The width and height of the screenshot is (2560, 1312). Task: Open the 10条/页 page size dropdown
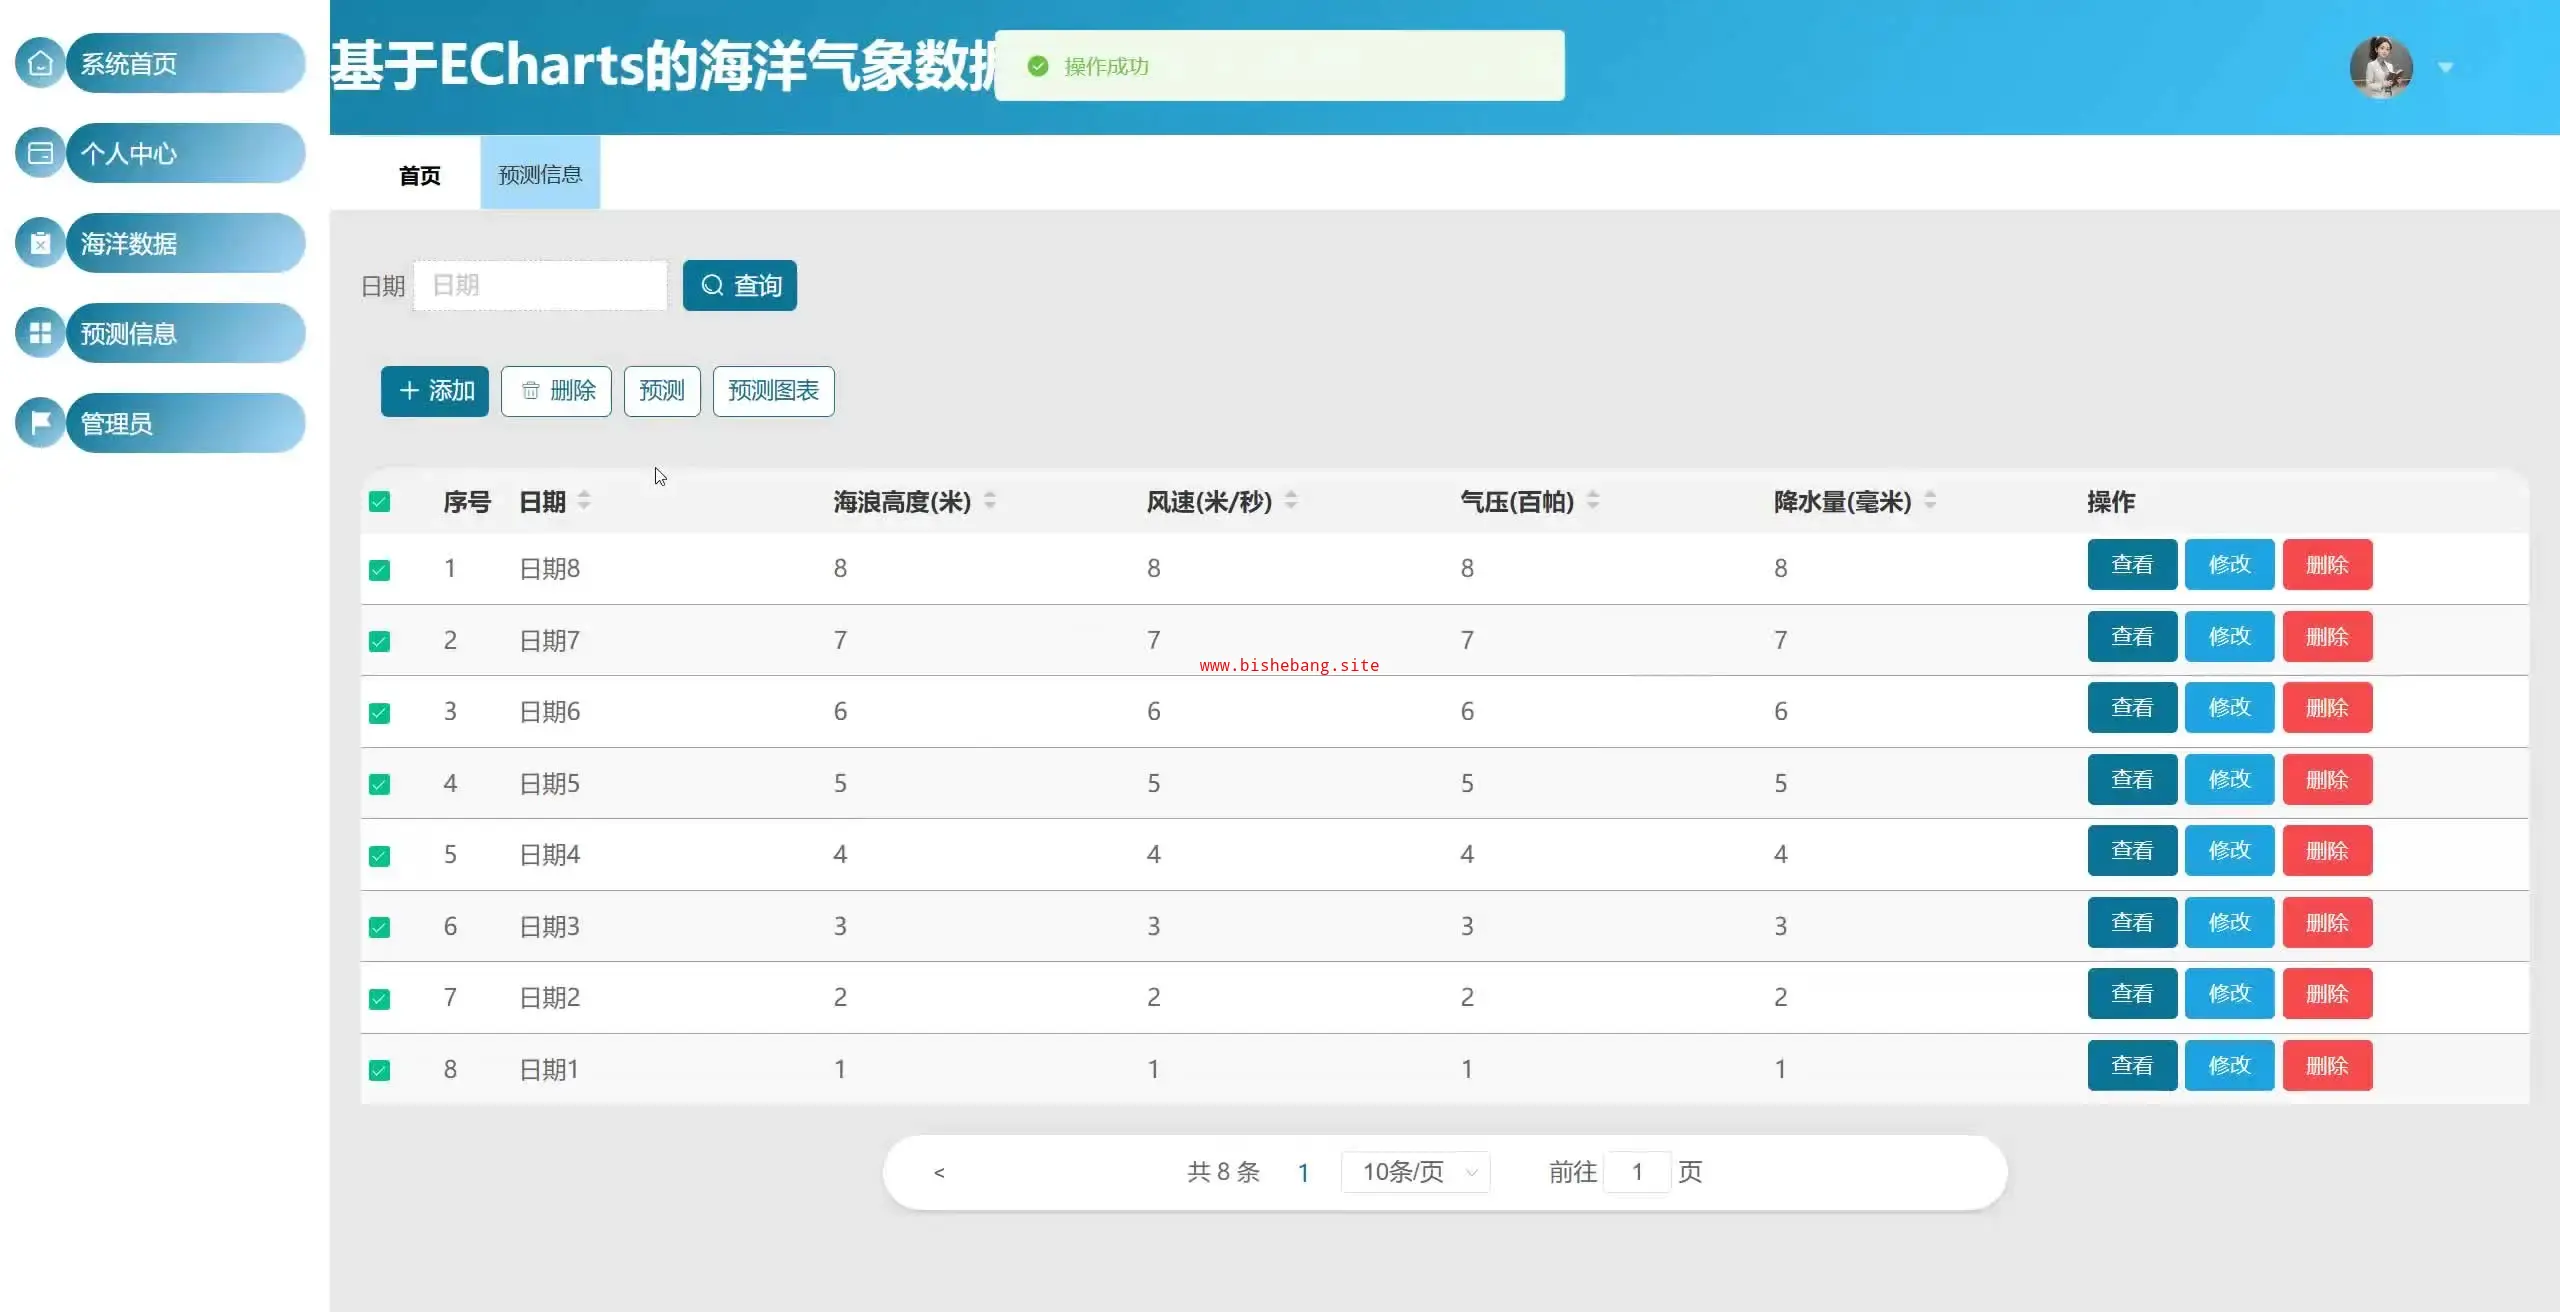[1415, 1172]
